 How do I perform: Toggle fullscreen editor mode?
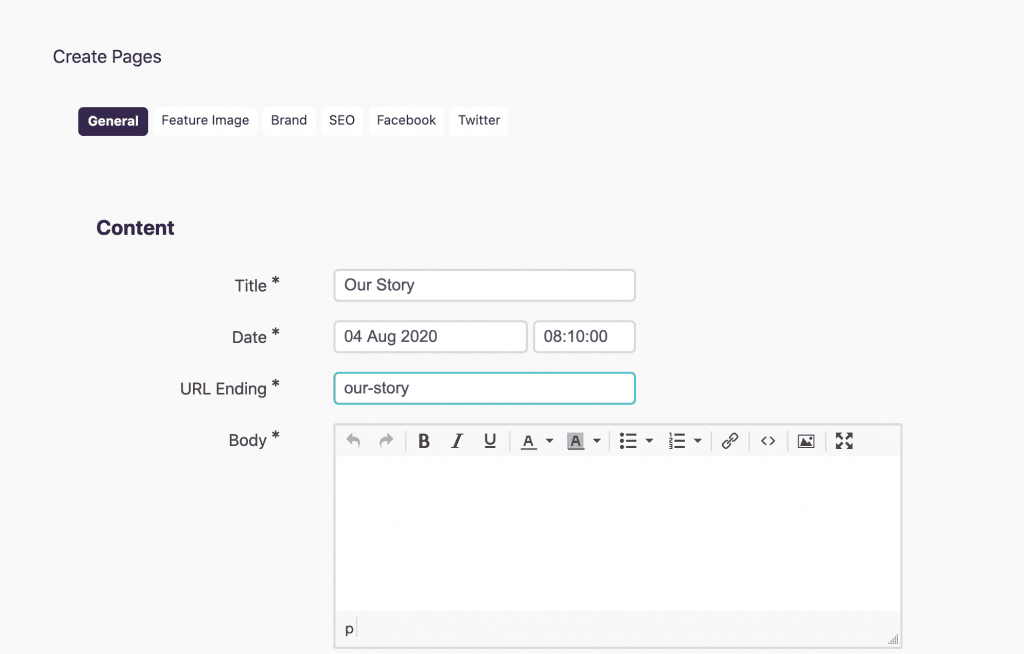coord(844,441)
